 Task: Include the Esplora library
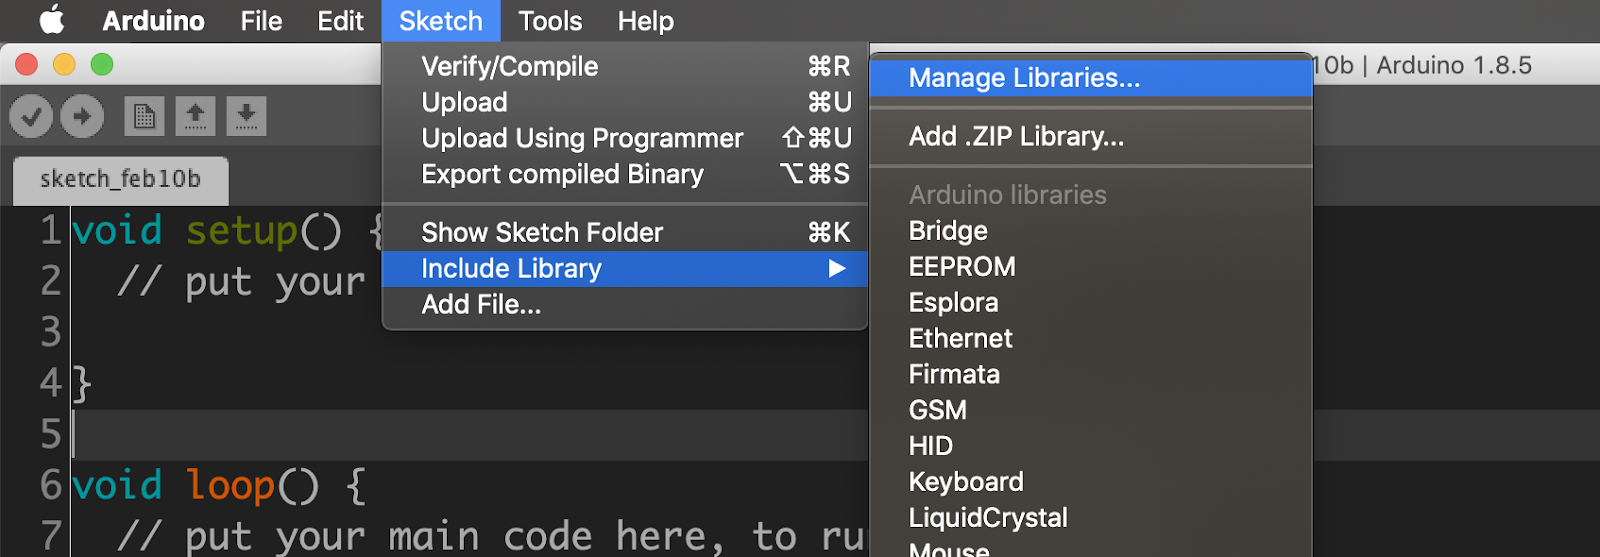pos(1090,303)
